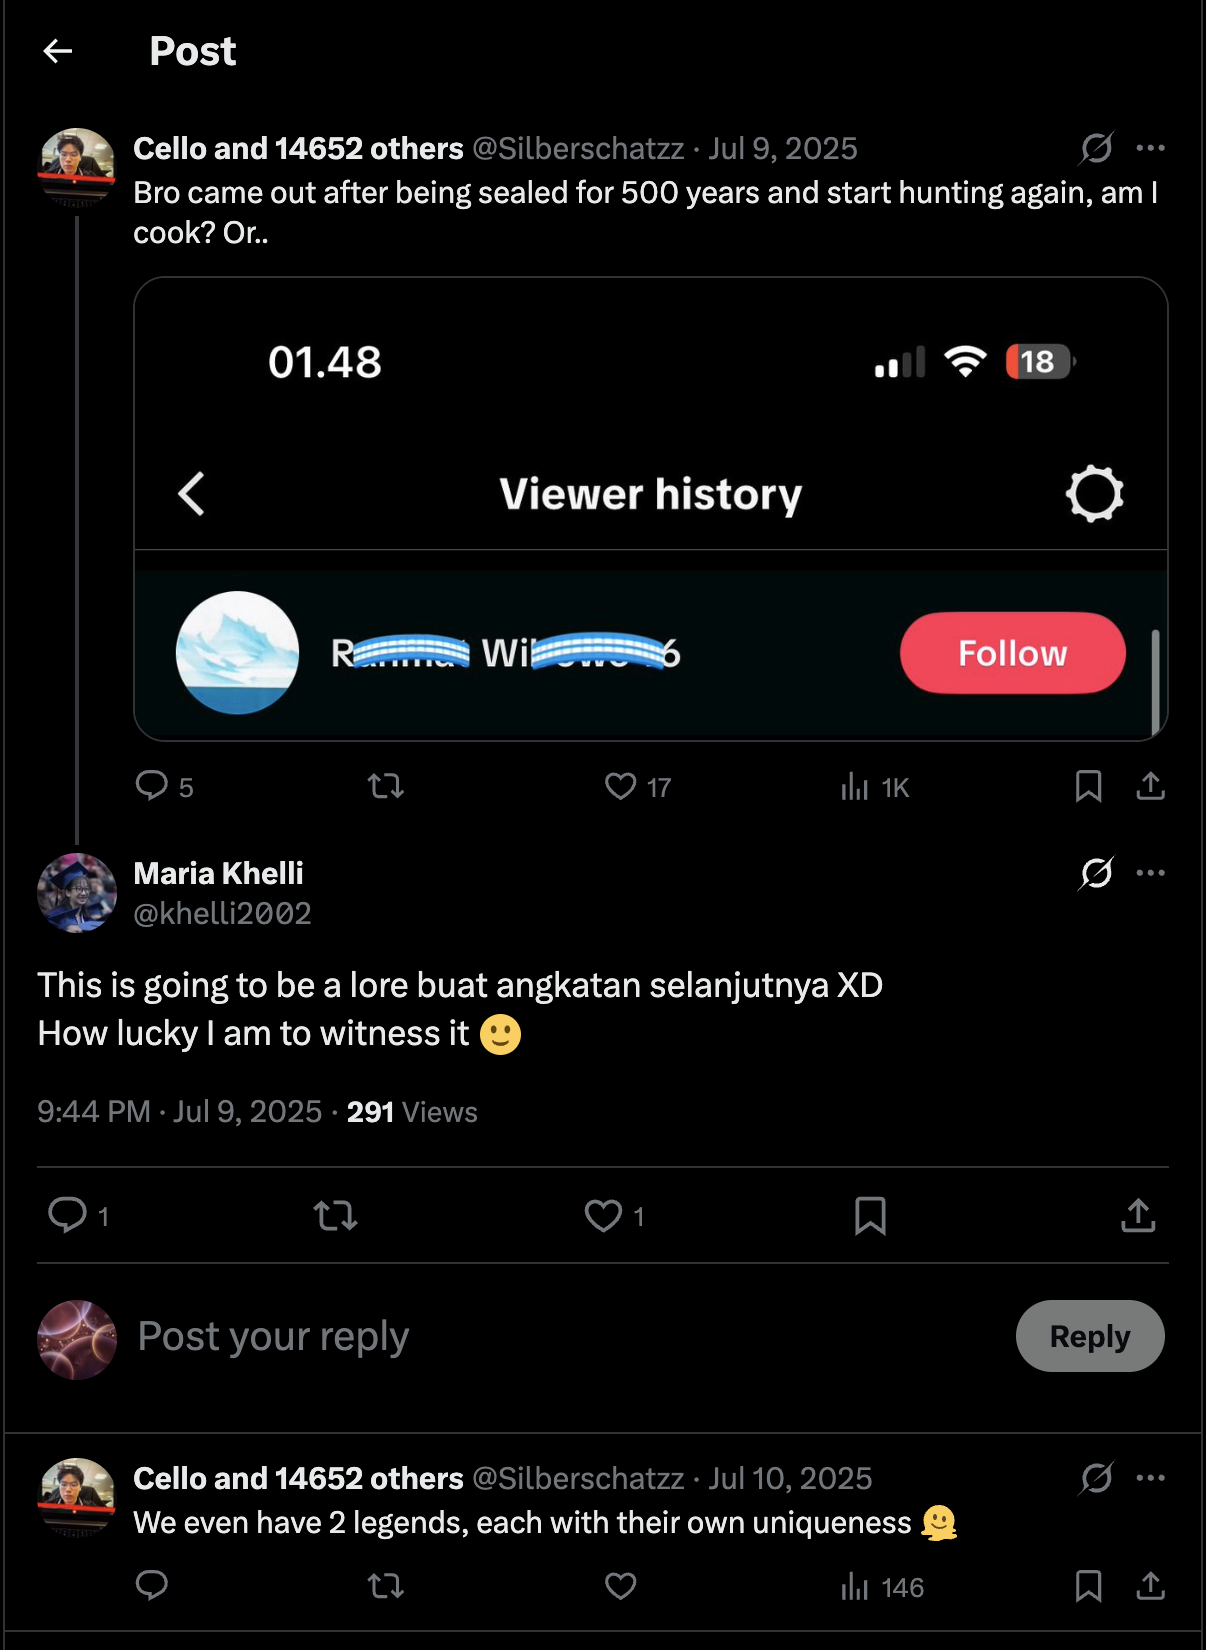Open Maria Khelli's profile via name
The image size is (1206, 1650).
coord(218,873)
